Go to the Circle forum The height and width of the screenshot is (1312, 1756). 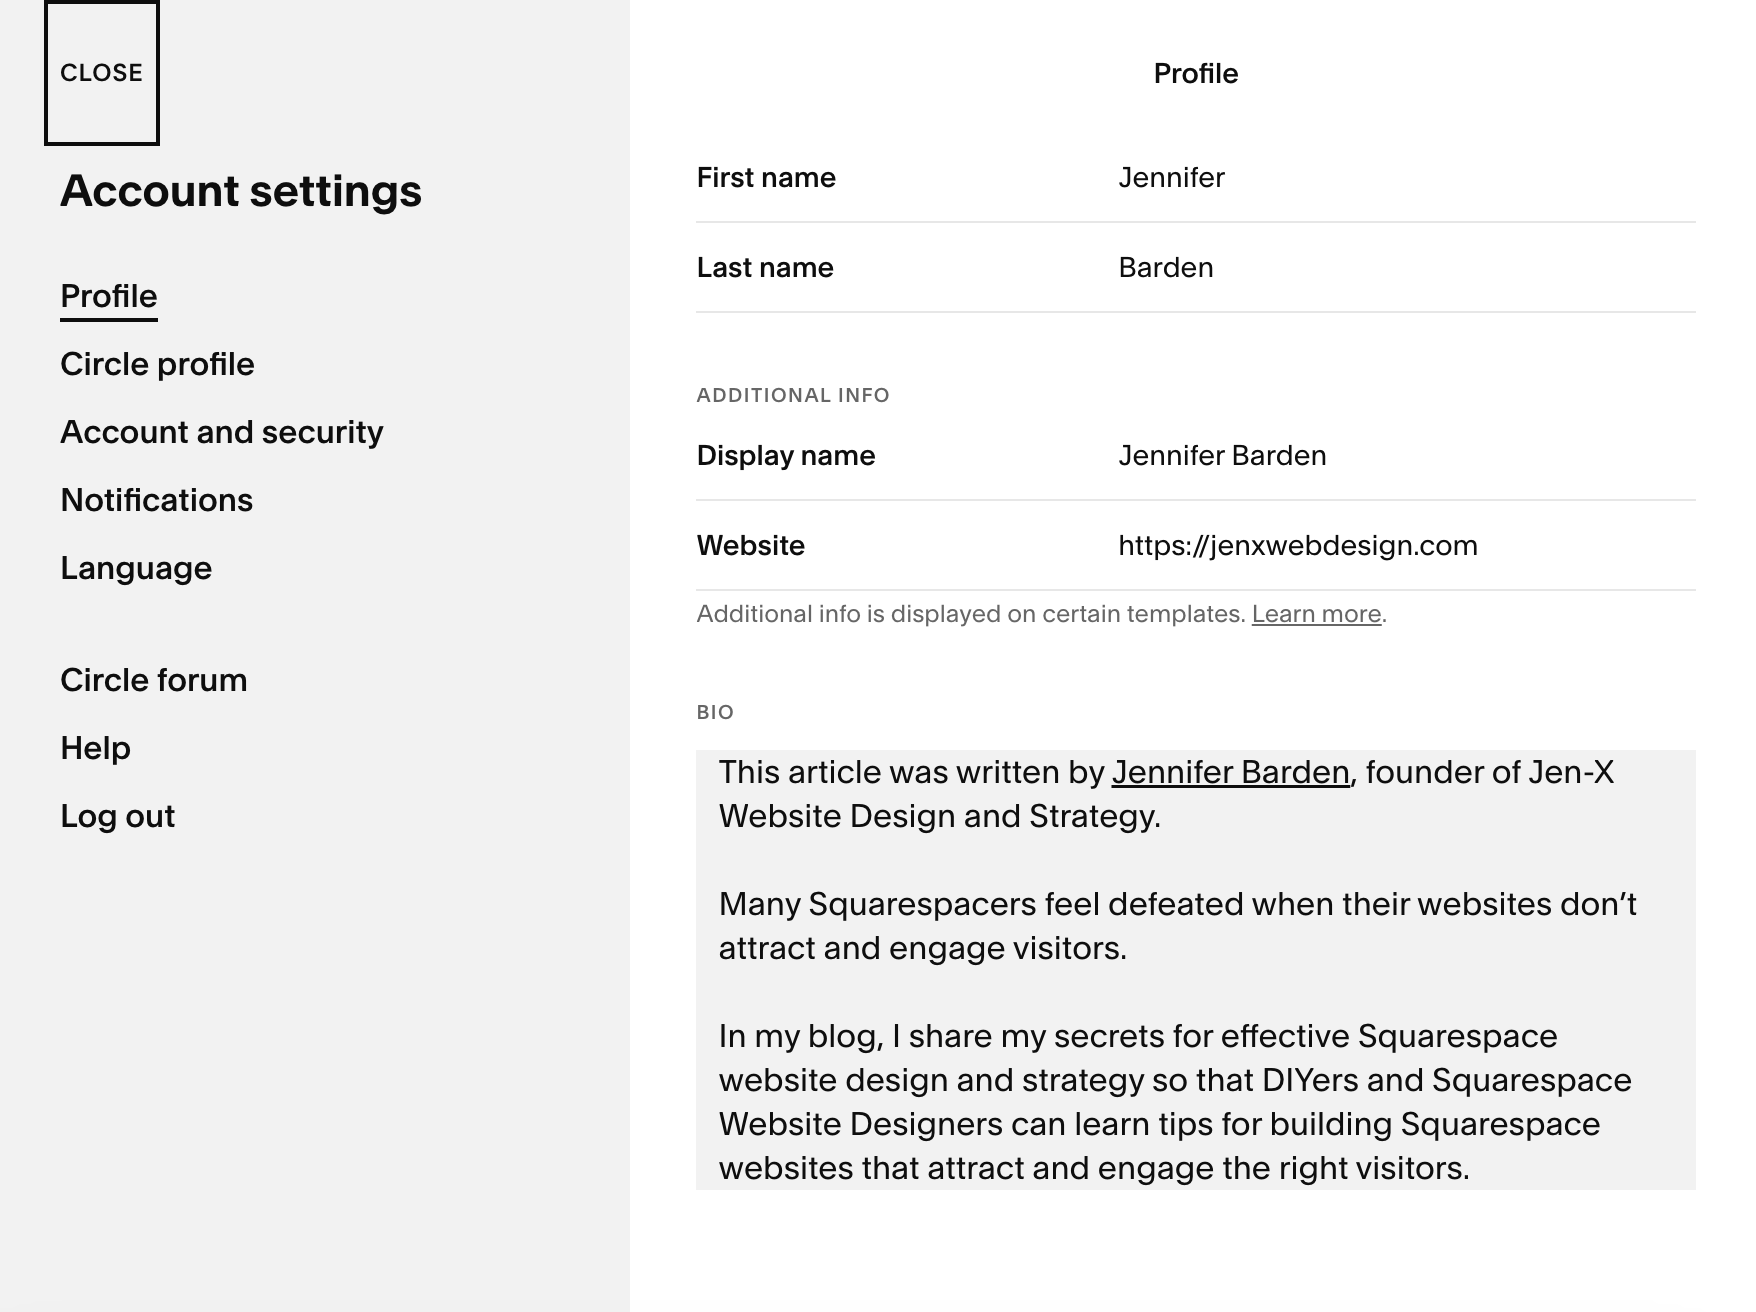(153, 680)
